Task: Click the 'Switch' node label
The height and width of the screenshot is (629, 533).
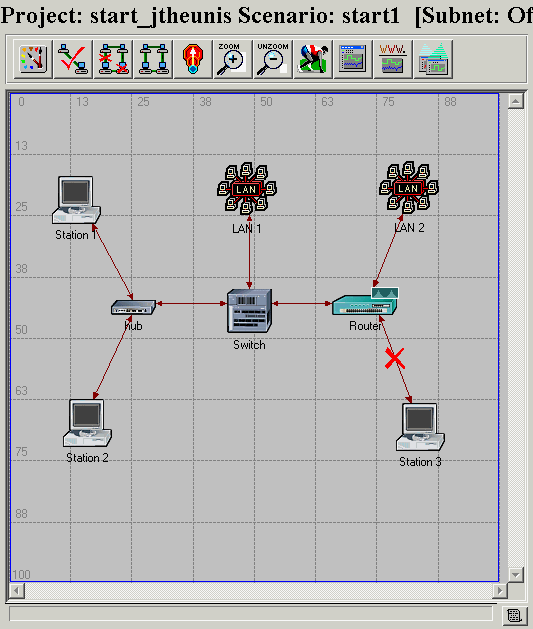Action: [249, 345]
